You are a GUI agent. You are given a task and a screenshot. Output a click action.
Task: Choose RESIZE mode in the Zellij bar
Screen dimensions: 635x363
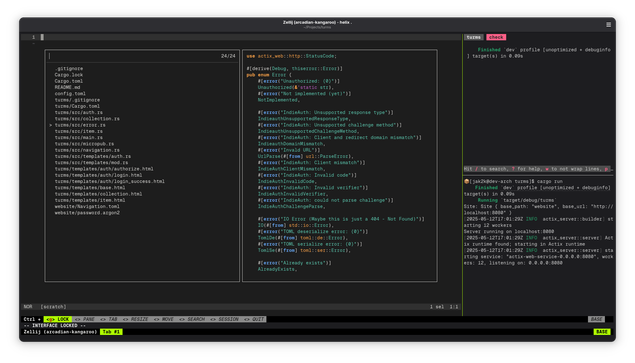pyautogui.click(x=136, y=319)
